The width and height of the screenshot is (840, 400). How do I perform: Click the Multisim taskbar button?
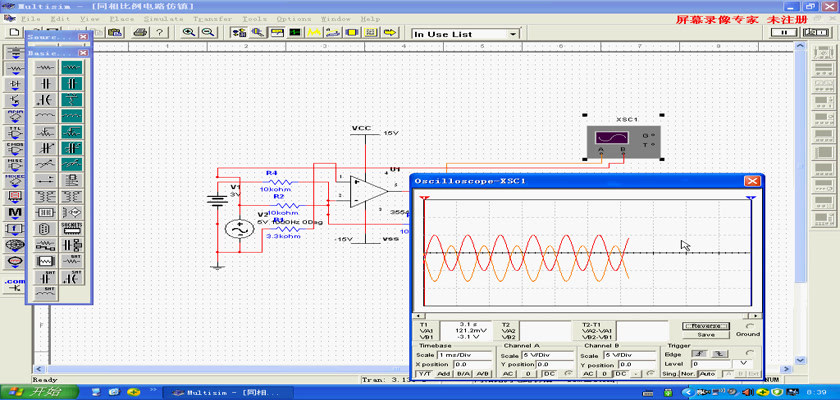click(228, 392)
